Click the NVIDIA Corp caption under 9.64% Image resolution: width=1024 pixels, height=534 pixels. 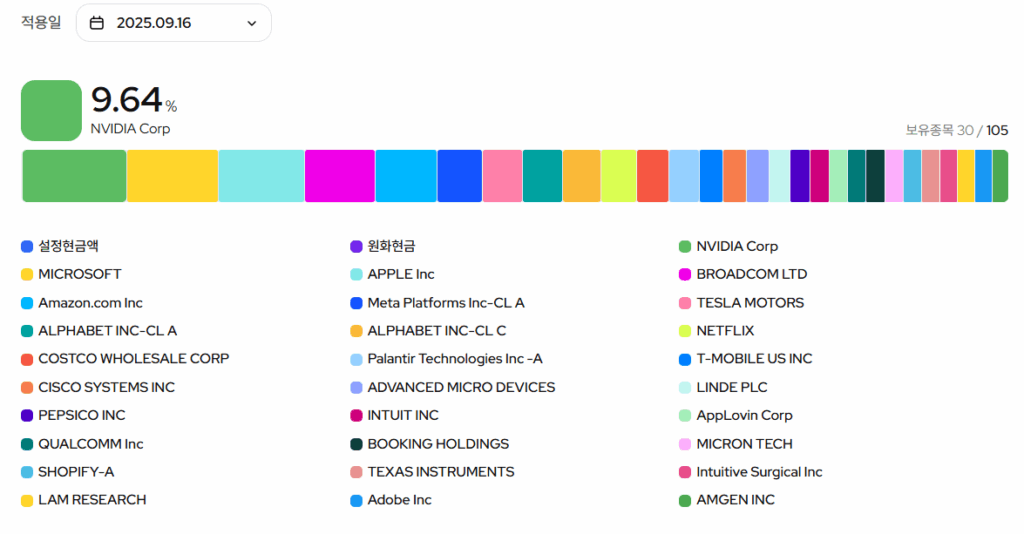(130, 129)
